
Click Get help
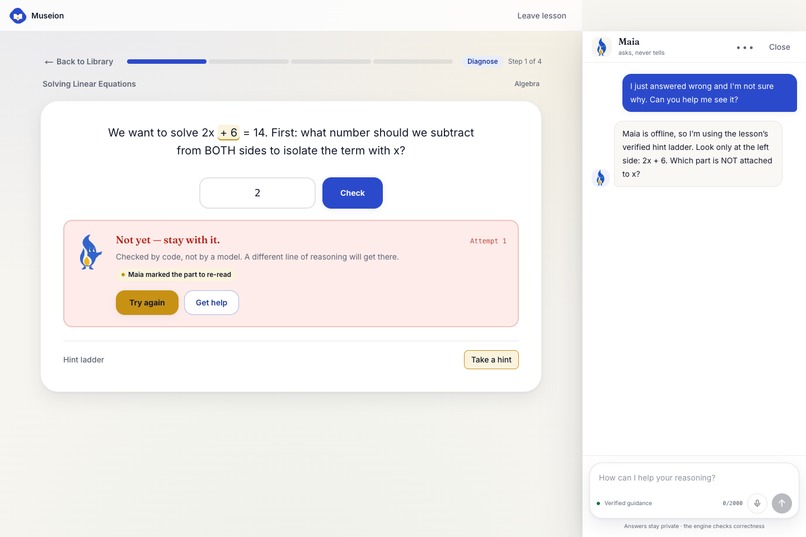[x=211, y=303]
